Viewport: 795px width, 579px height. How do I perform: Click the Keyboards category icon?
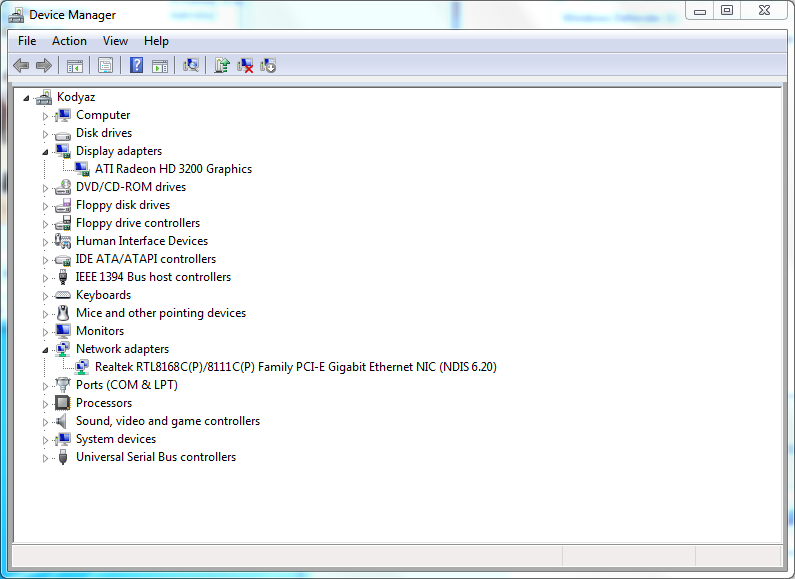coord(63,295)
